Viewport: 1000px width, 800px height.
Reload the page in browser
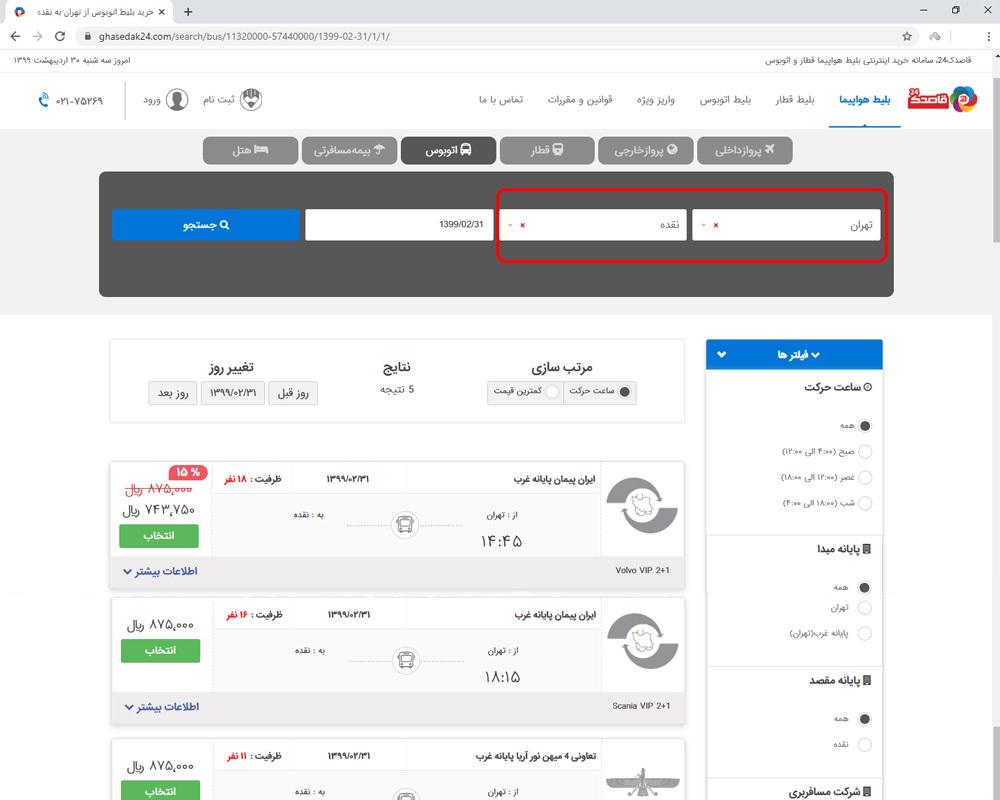(60, 36)
